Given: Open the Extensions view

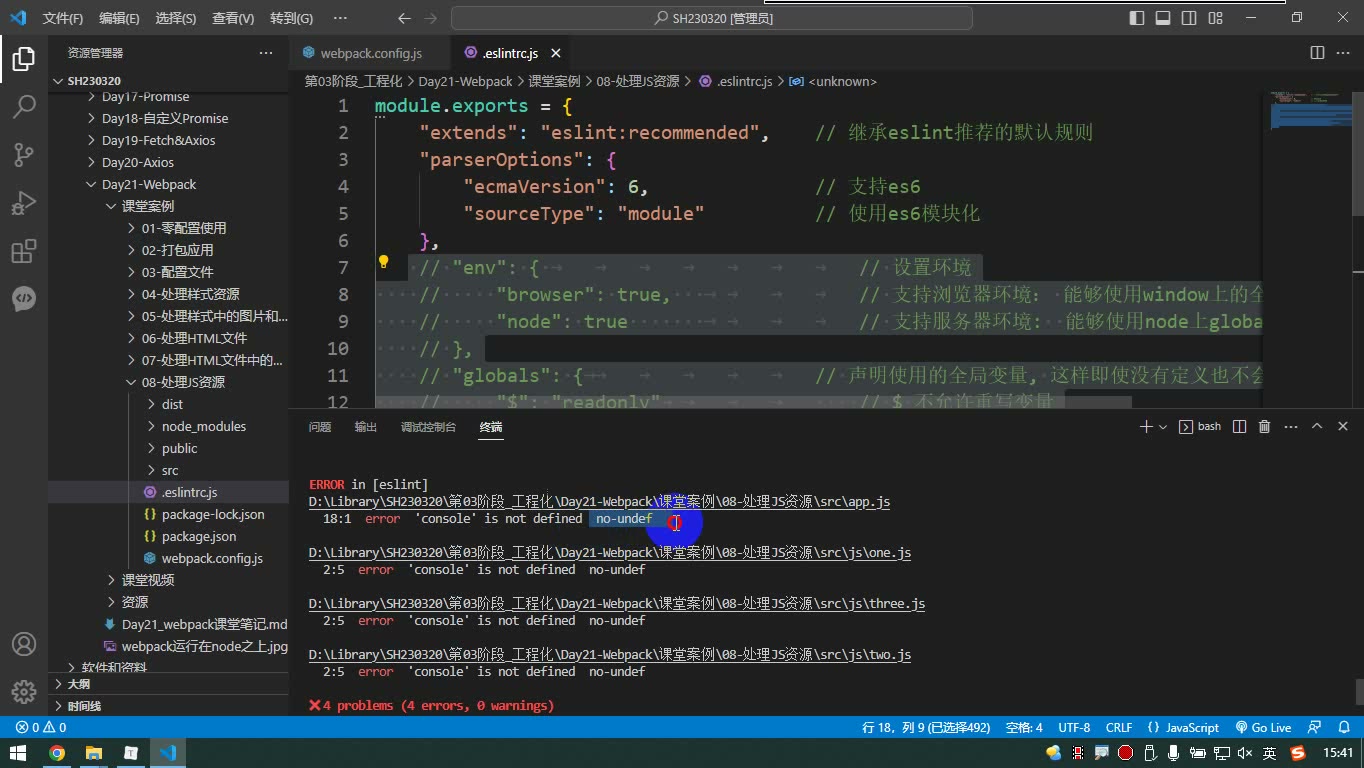Looking at the screenshot, I should pos(24,251).
